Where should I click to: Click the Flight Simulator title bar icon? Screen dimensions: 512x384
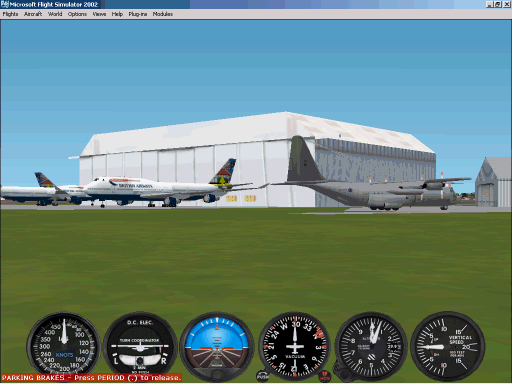pos(5,4)
